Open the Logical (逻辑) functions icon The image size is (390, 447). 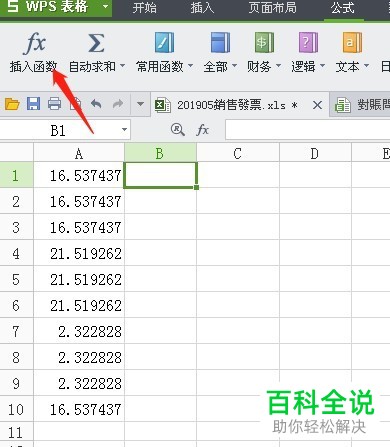coord(308,42)
